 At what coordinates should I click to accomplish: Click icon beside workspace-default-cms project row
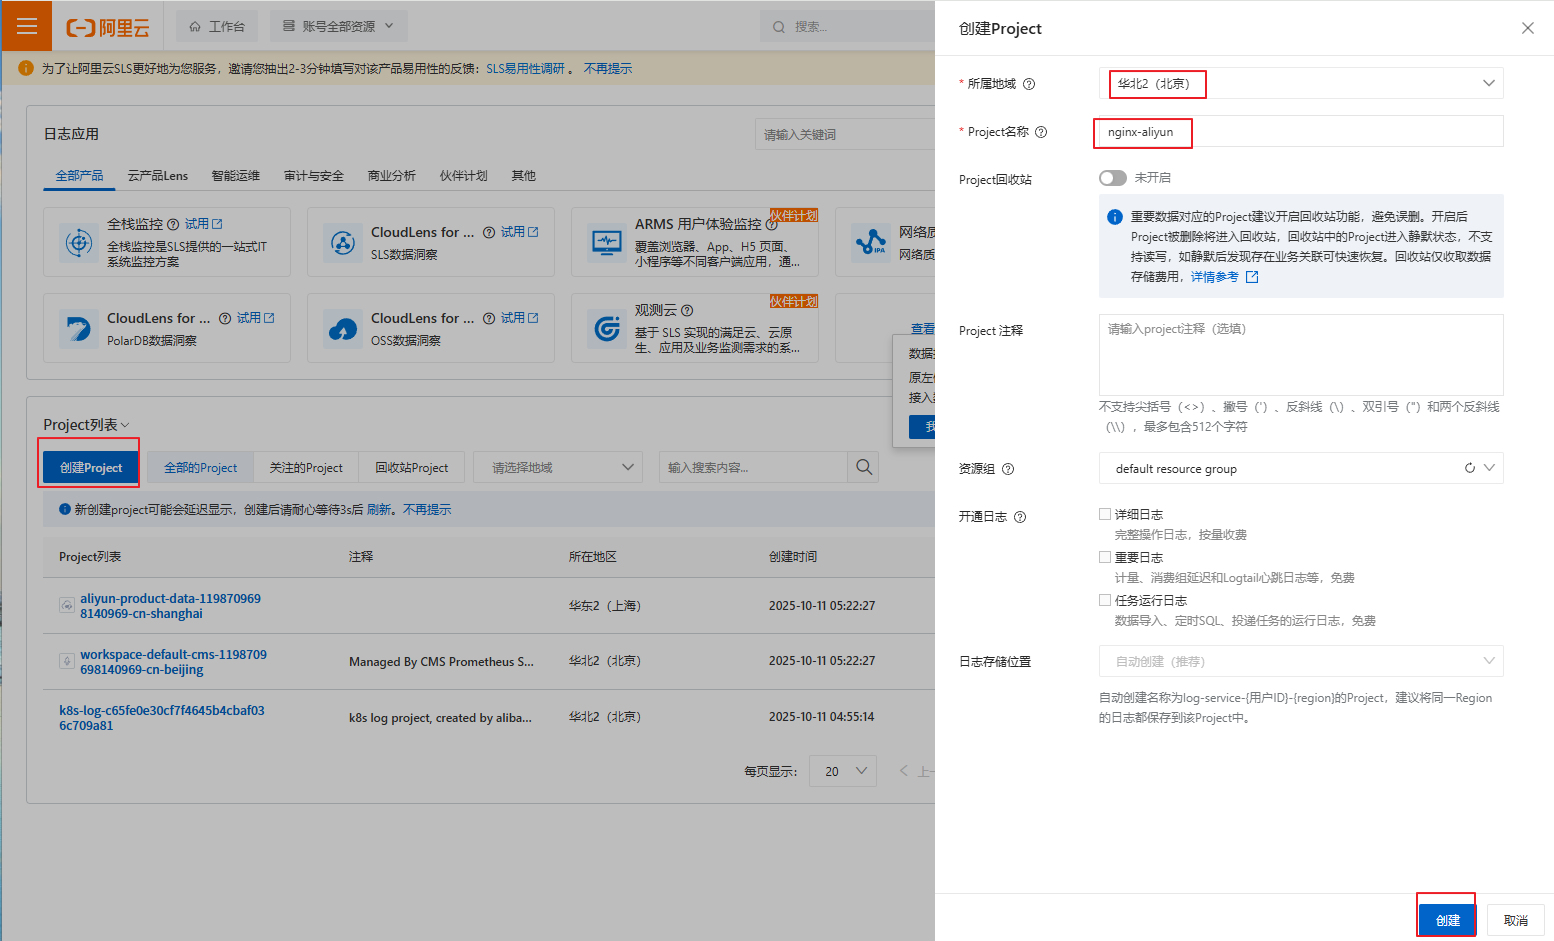(x=66, y=661)
